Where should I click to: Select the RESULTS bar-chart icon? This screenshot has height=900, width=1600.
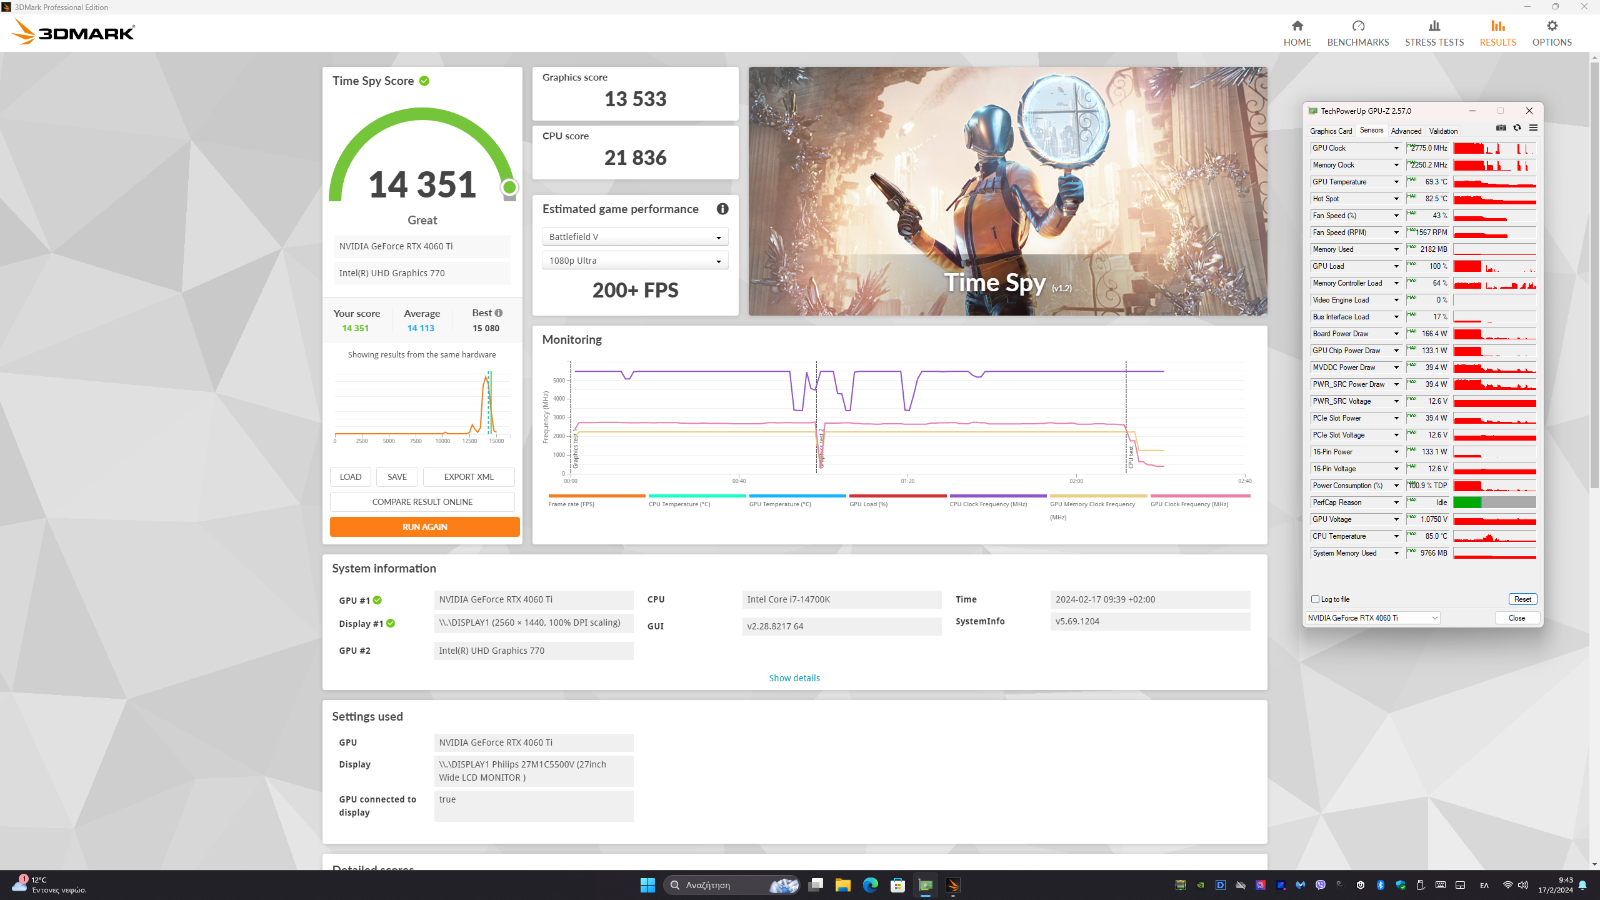(x=1498, y=26)
